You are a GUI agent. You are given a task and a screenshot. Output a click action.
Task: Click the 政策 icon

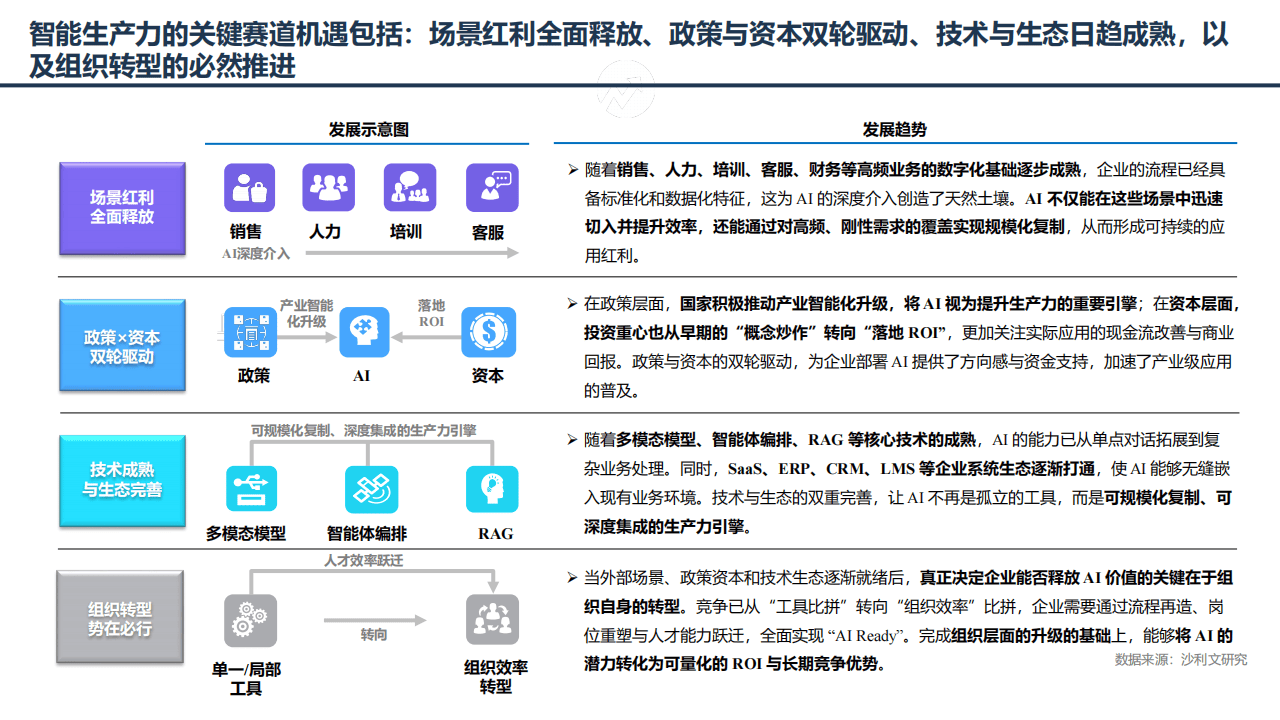250,332
